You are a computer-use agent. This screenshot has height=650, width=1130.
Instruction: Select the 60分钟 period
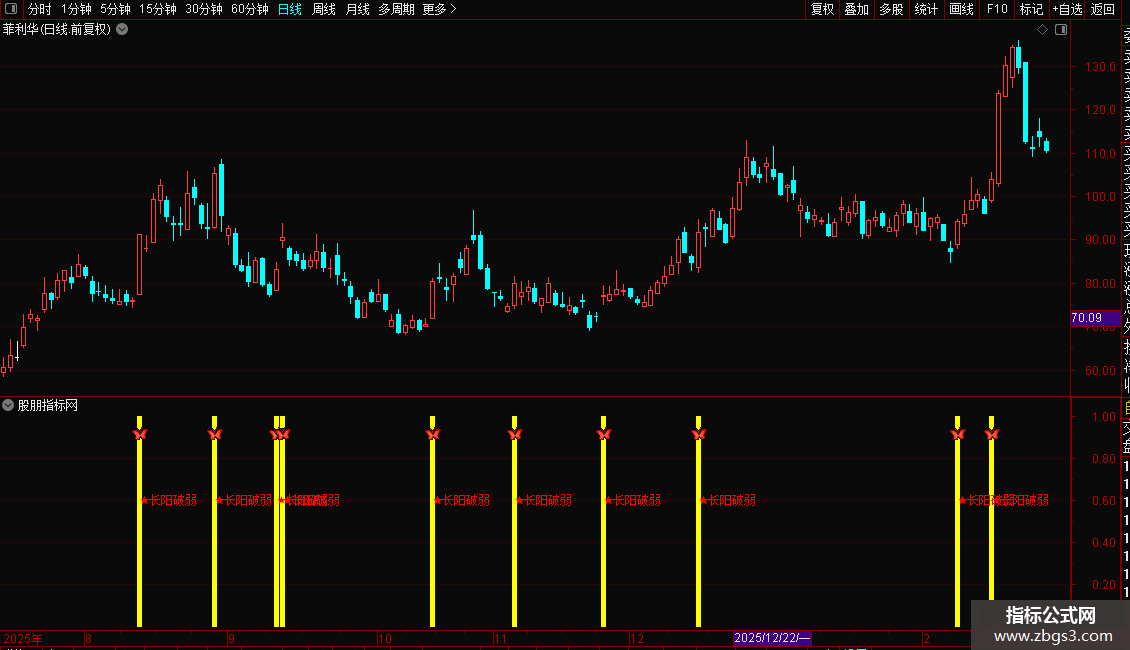click(250, 9)
